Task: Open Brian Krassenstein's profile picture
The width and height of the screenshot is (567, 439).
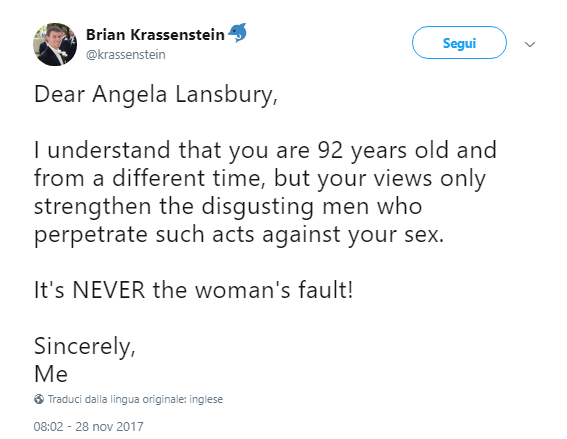Action: 55,44
